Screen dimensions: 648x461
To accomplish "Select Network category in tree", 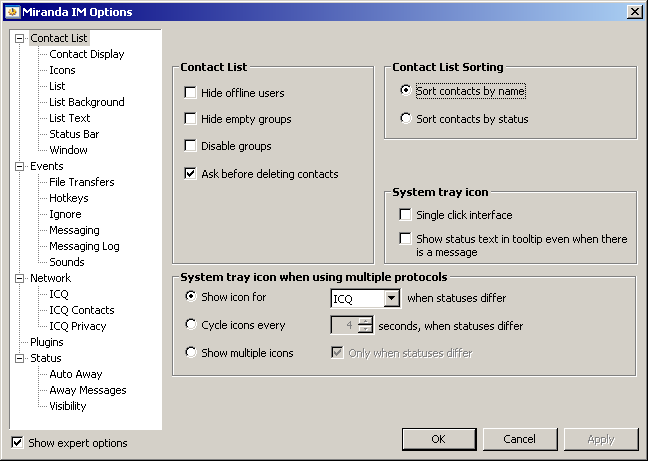I will [50, 278].
